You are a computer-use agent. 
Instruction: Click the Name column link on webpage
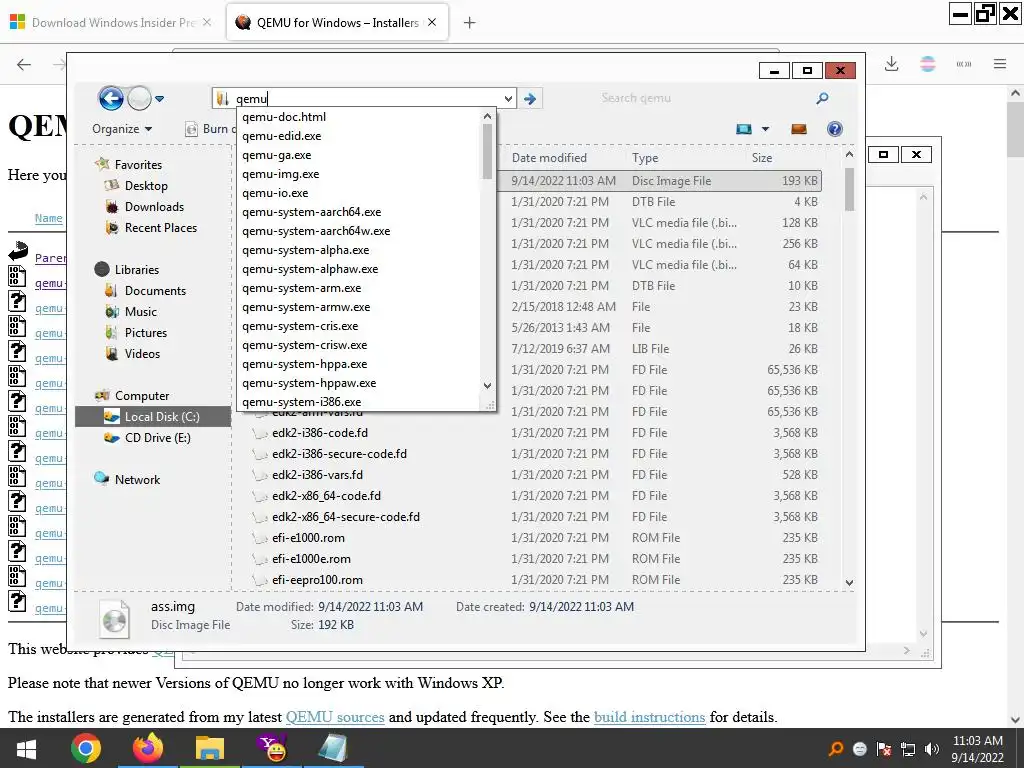coord(48,218)
